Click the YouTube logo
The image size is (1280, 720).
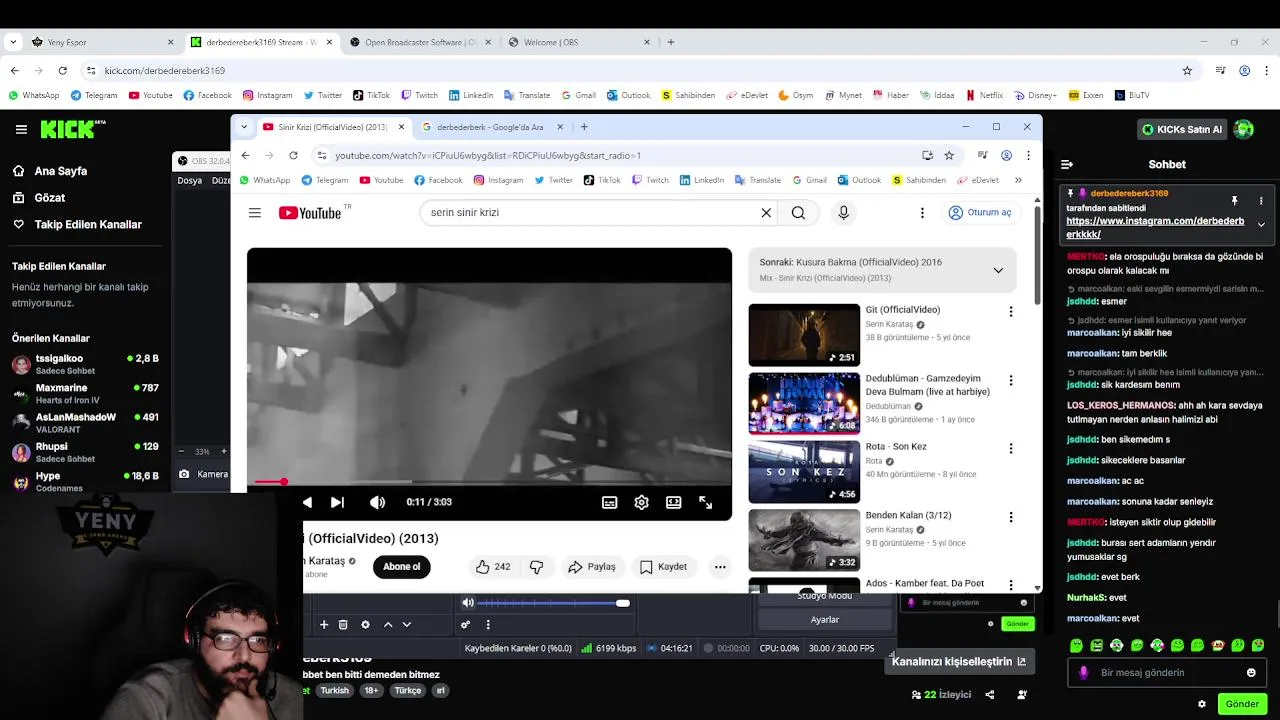pos(310,212)
